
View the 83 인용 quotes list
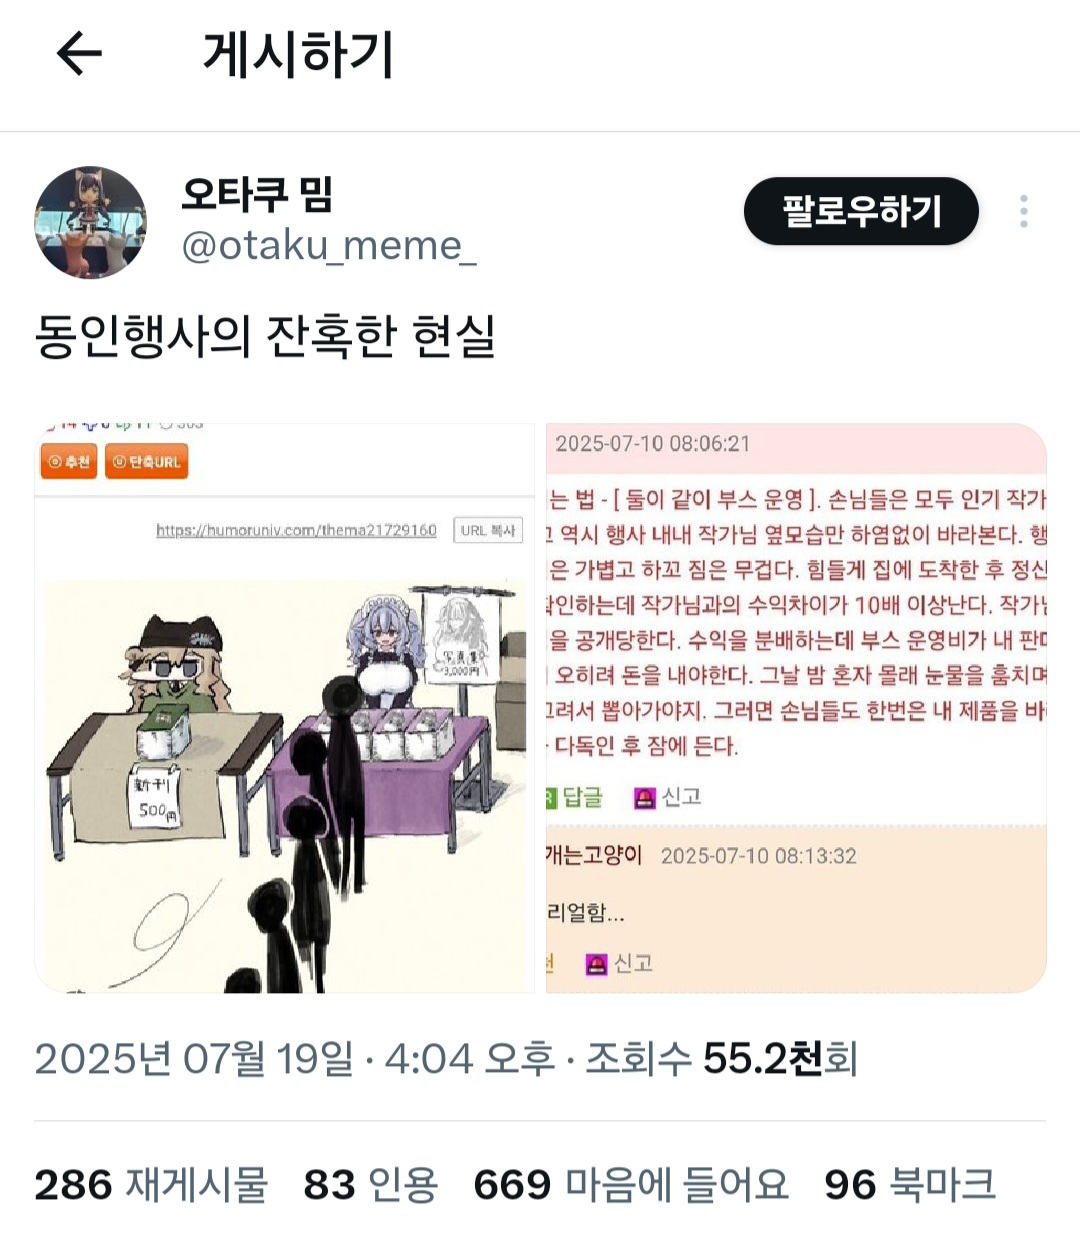pyautogui.click(x=371, y=1185)
